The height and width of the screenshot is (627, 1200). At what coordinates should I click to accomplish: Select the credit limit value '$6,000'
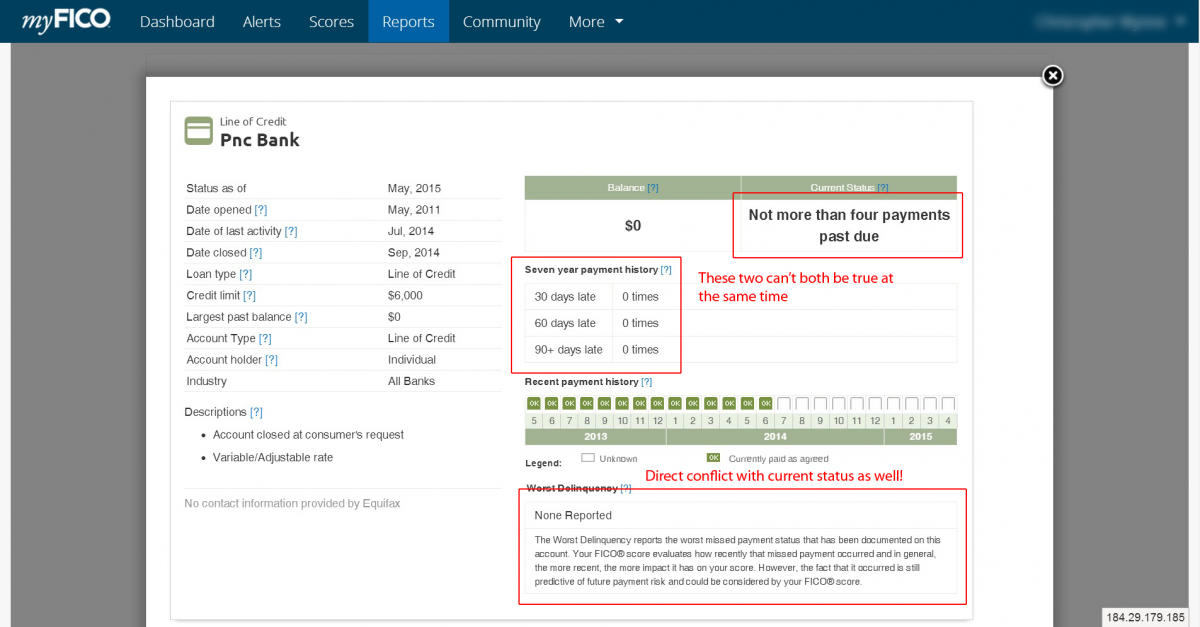tap(405, 295)
